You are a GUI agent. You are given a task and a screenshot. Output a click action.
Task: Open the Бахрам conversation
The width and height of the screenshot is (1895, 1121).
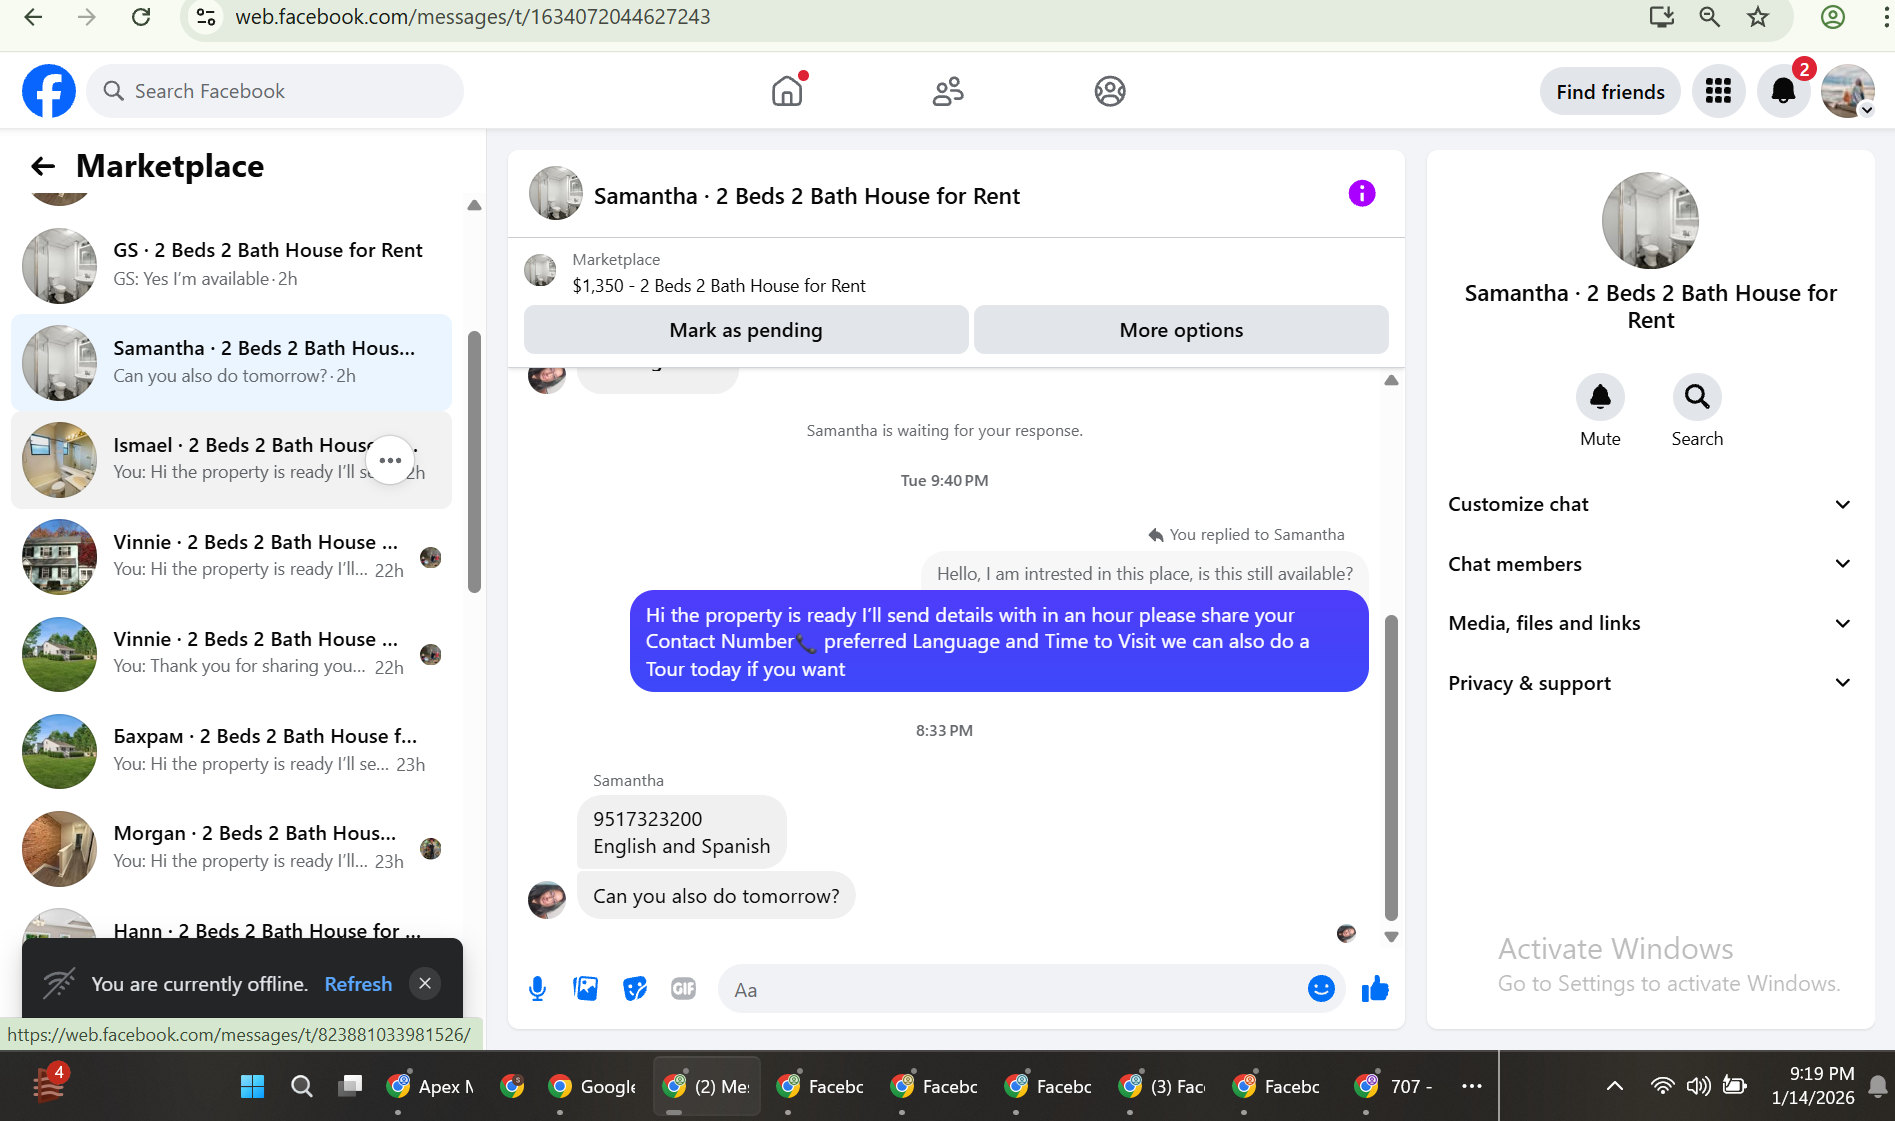[231, 751]
